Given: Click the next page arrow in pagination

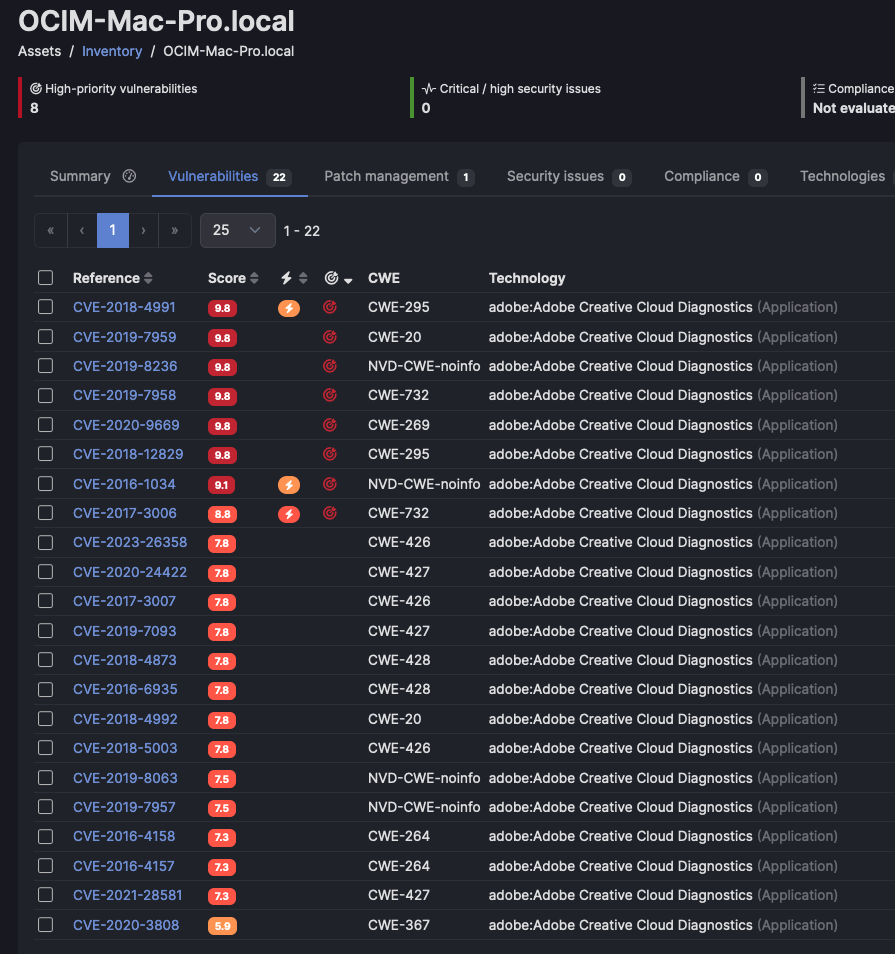Looking at the screenshot, I should (x=143, y=230).
